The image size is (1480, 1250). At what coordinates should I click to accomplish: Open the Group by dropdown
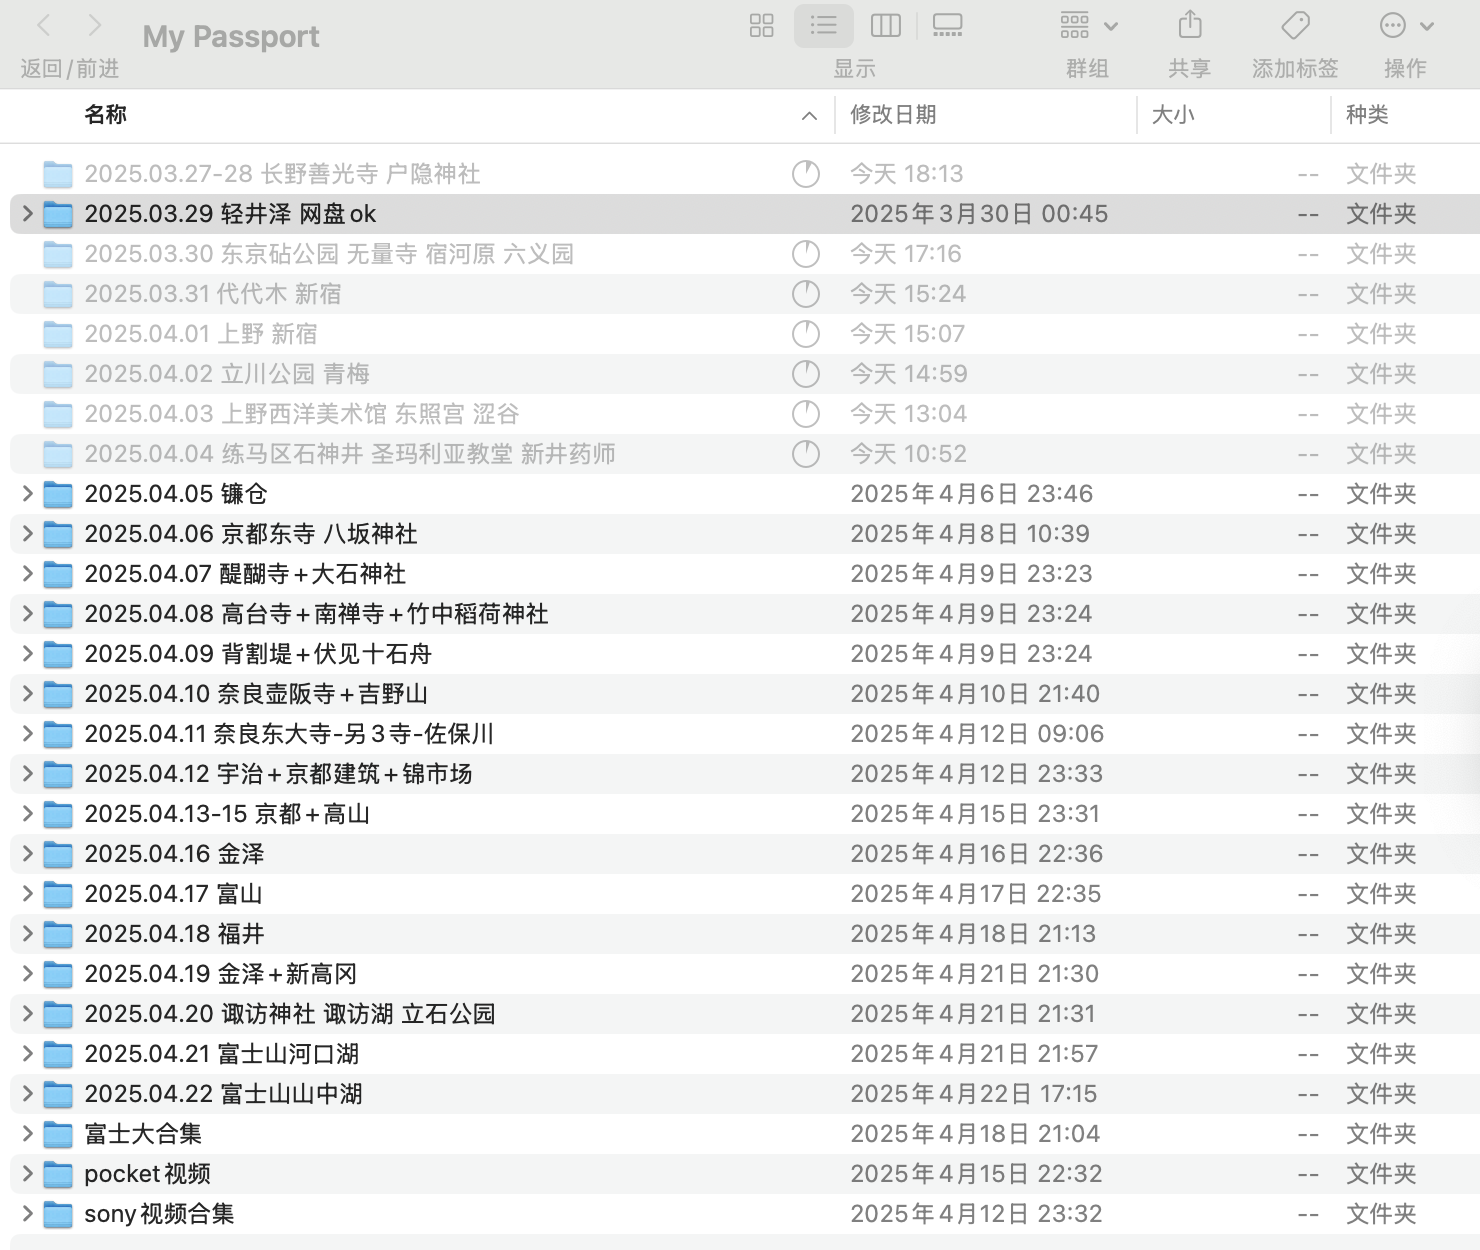1088,26
